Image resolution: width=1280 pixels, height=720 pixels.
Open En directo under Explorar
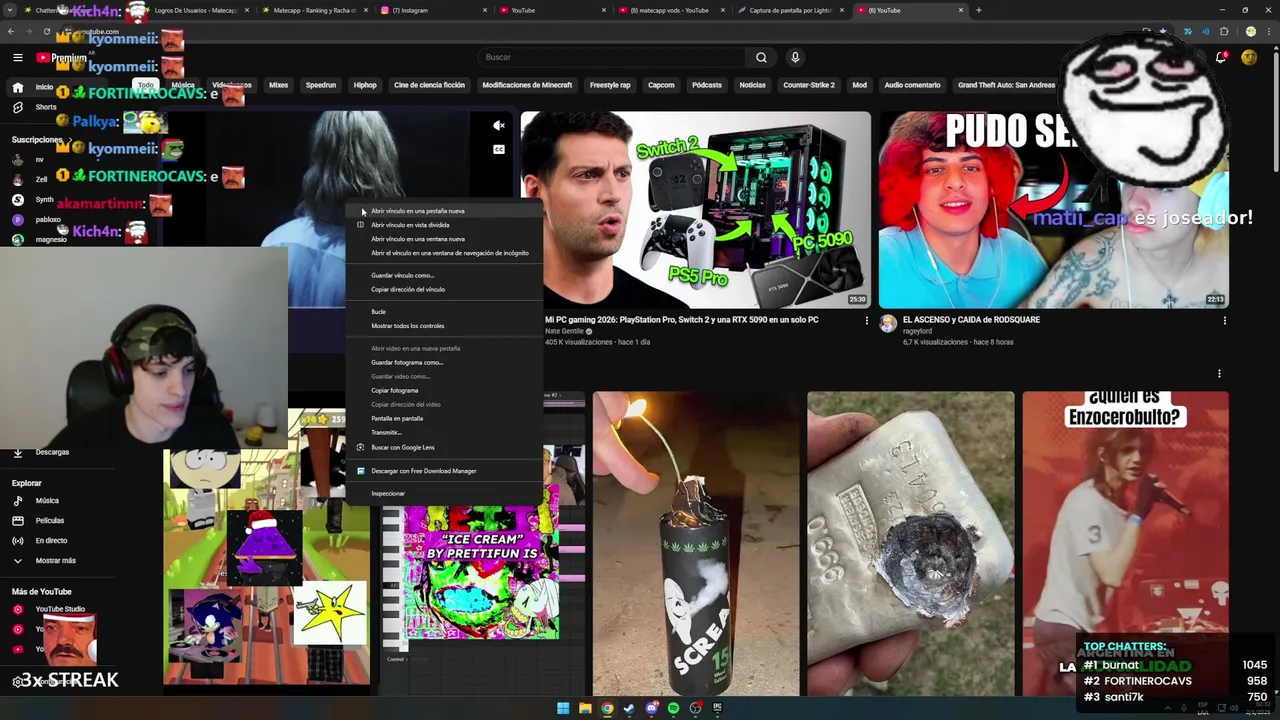click(x=51, y=540)
